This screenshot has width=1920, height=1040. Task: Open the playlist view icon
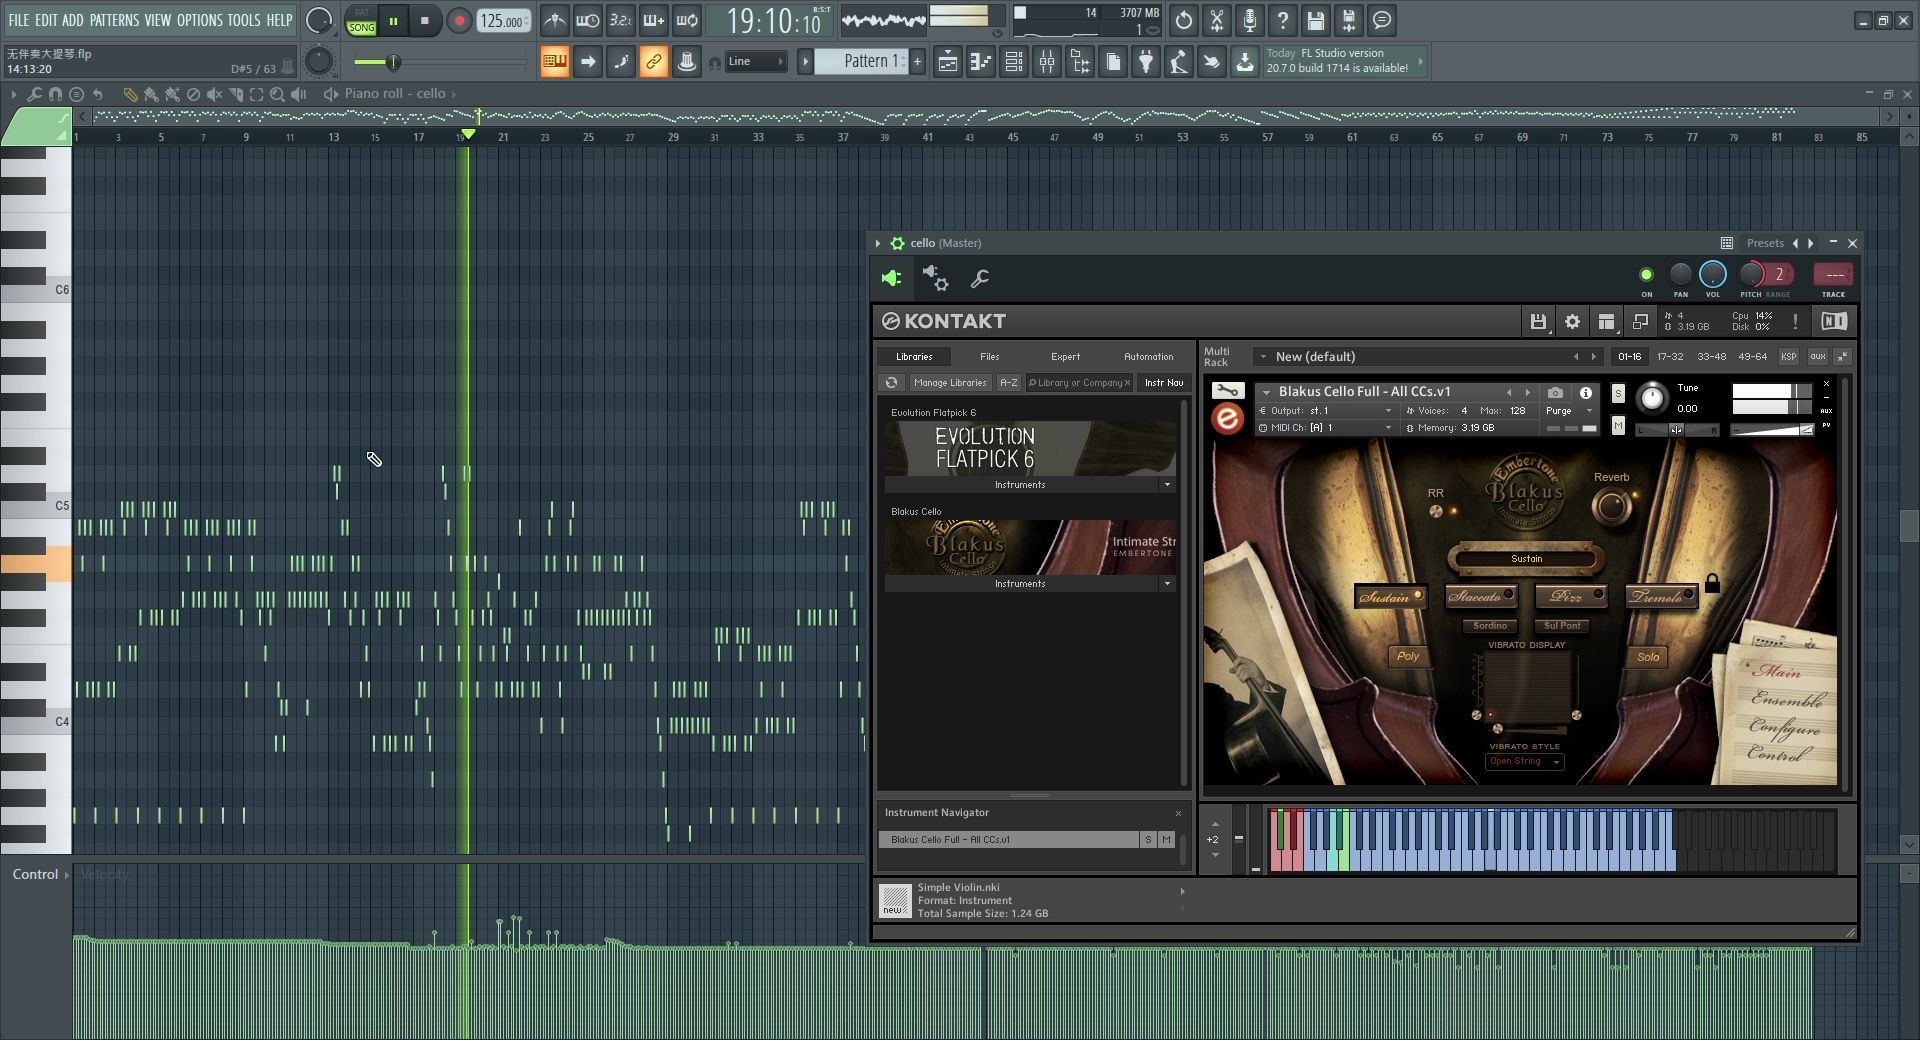(948, 62)
